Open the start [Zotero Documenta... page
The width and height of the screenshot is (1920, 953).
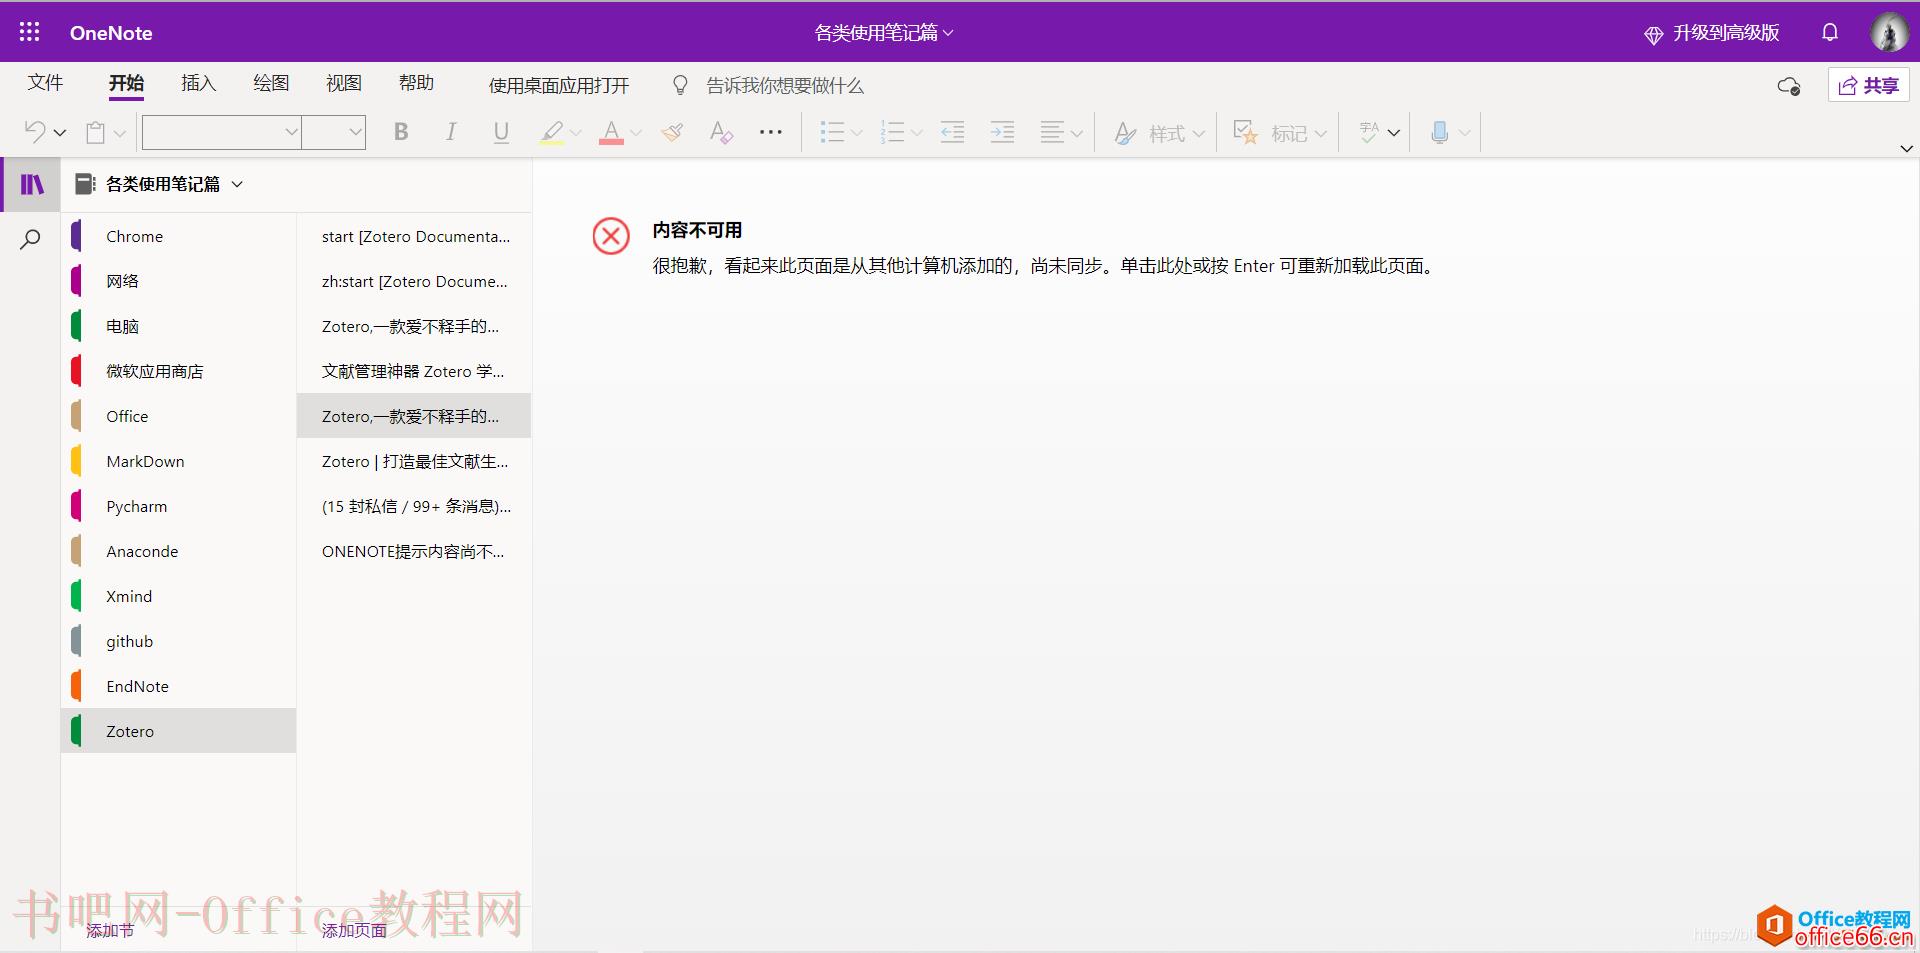tap(414, 236)
